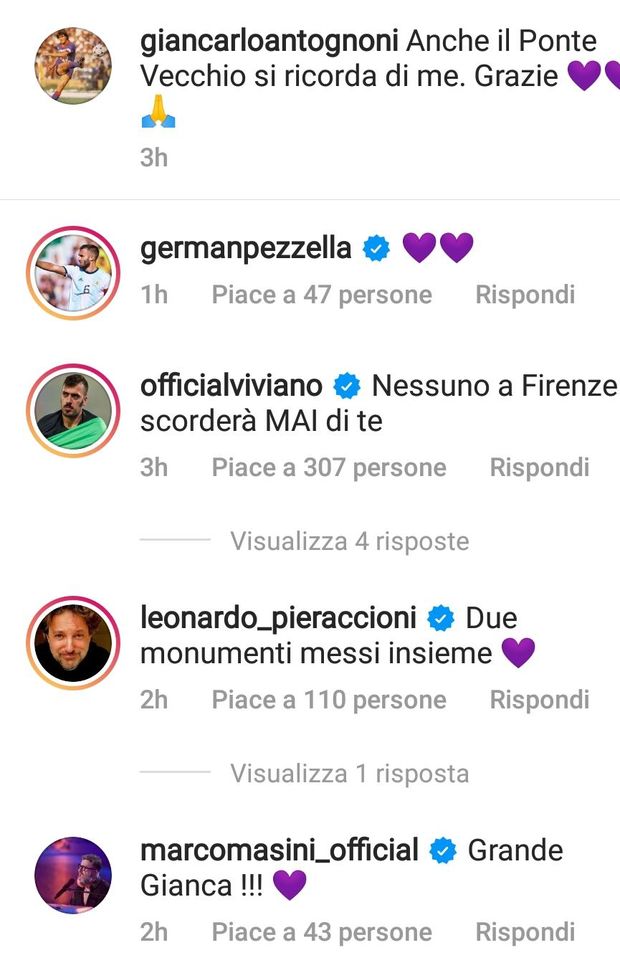
Task: Click leonardo_pieraccioni's verification checkmark
Action: [440, 618]
